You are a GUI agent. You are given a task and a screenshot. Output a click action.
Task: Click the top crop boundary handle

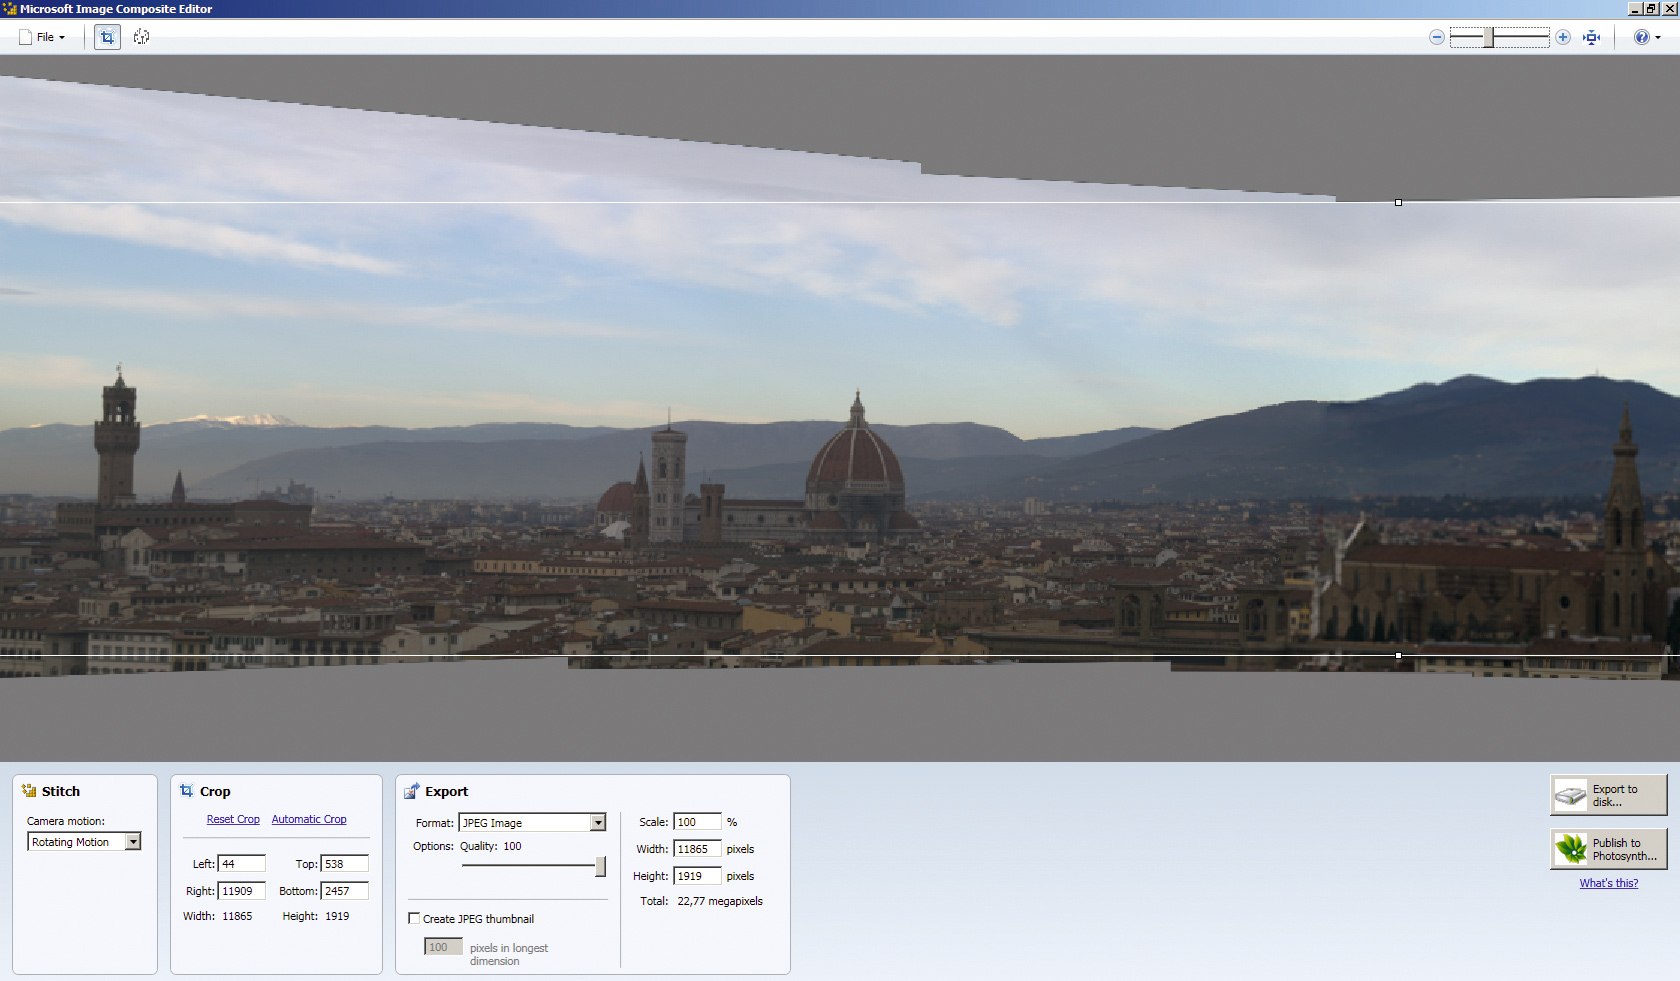1398,203
